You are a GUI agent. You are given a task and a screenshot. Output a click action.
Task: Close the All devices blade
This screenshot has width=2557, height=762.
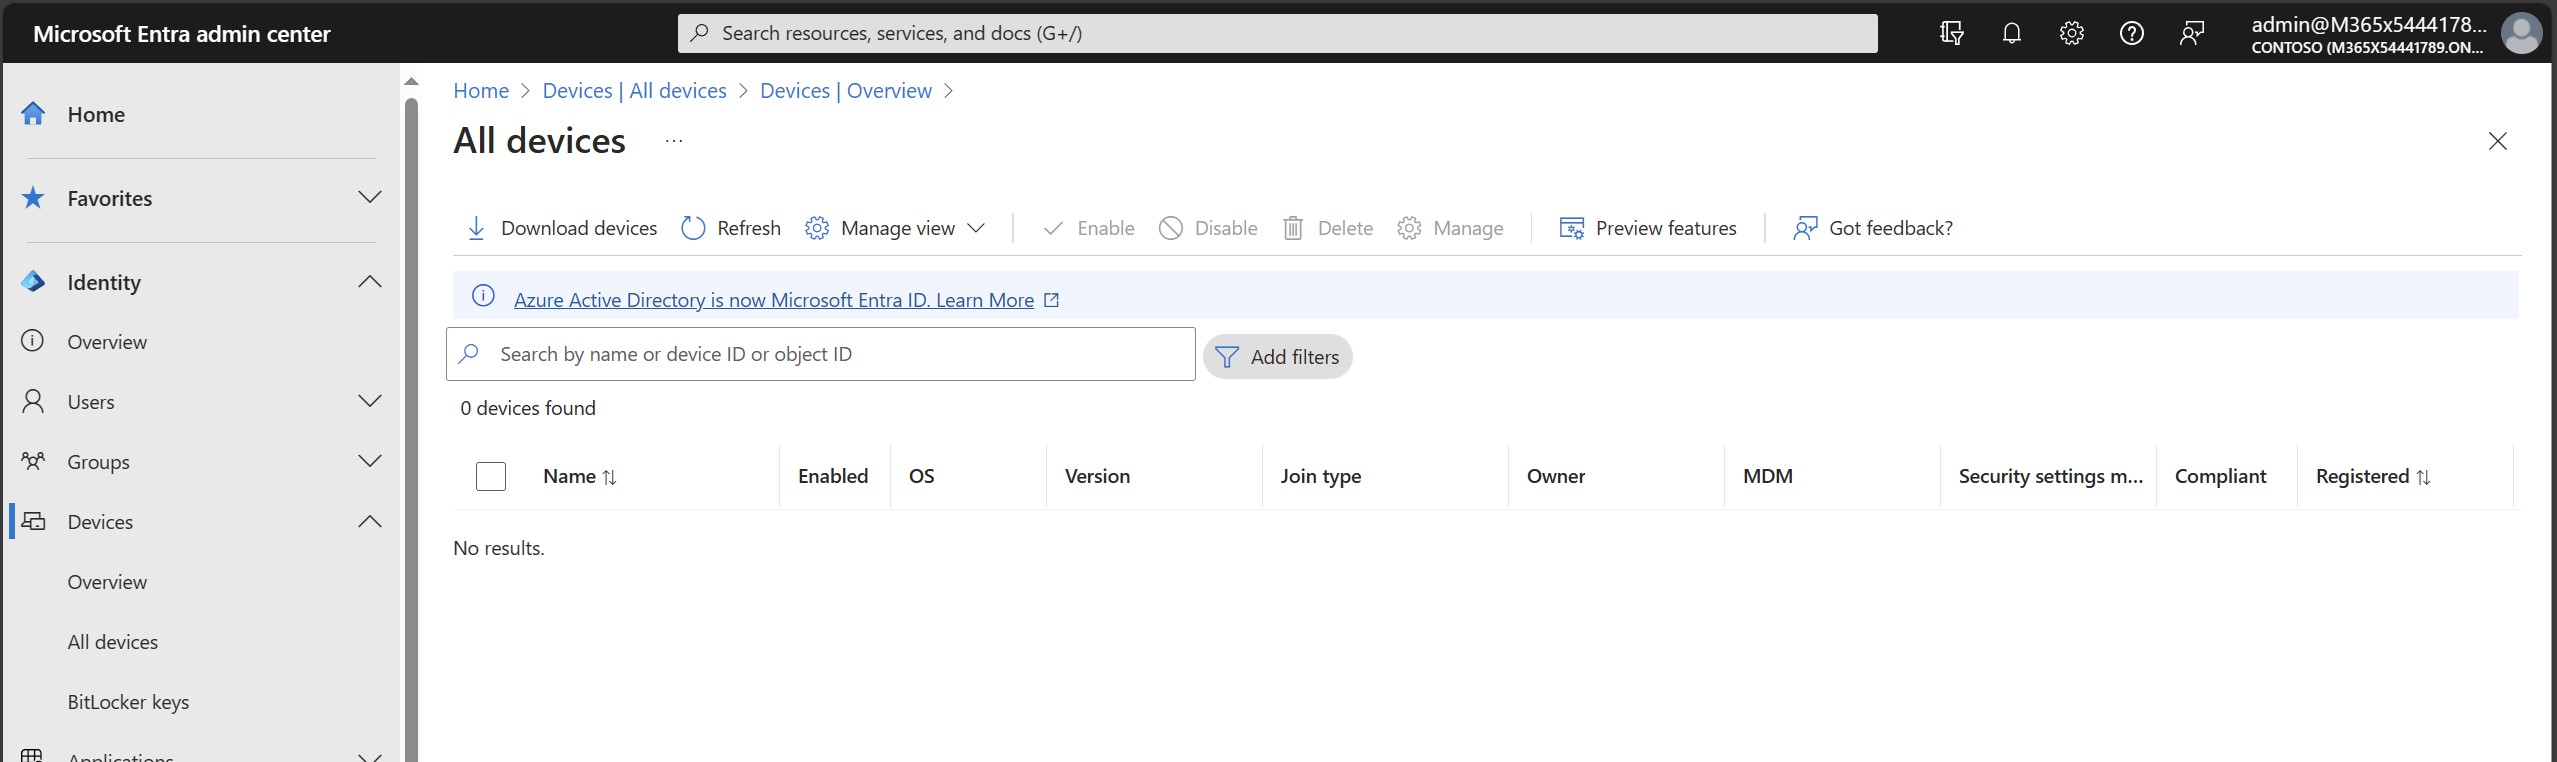[x=2497, y=141]
